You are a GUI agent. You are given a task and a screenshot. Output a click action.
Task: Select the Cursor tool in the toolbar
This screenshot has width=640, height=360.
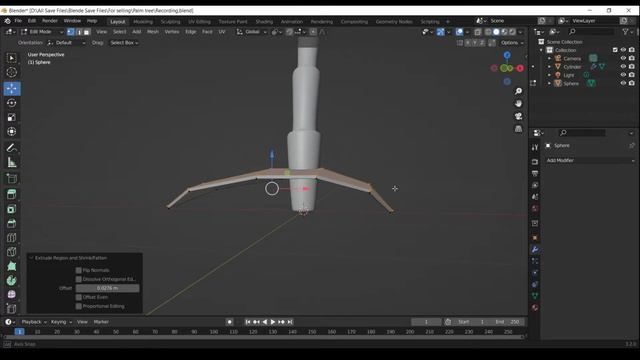click(11, 72)
